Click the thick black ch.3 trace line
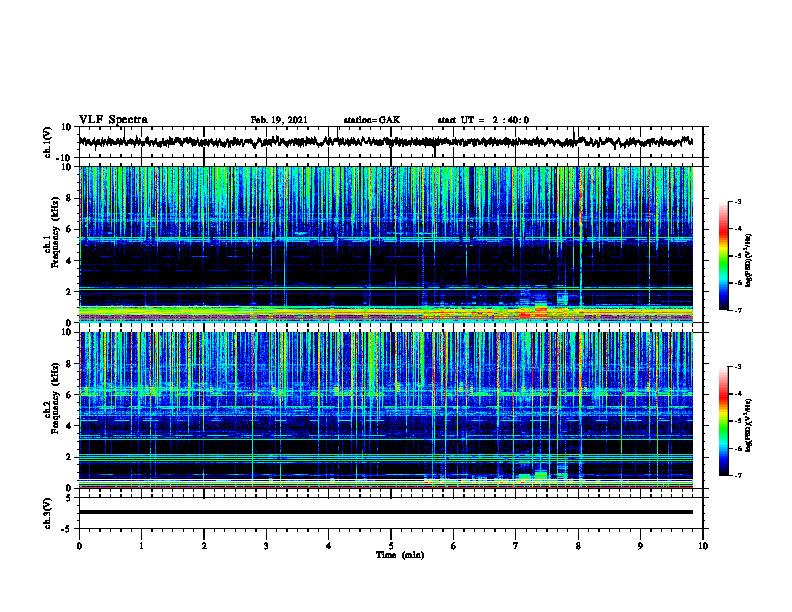The width and height of the screenshot is (792, 612). (x=385, y=512)
